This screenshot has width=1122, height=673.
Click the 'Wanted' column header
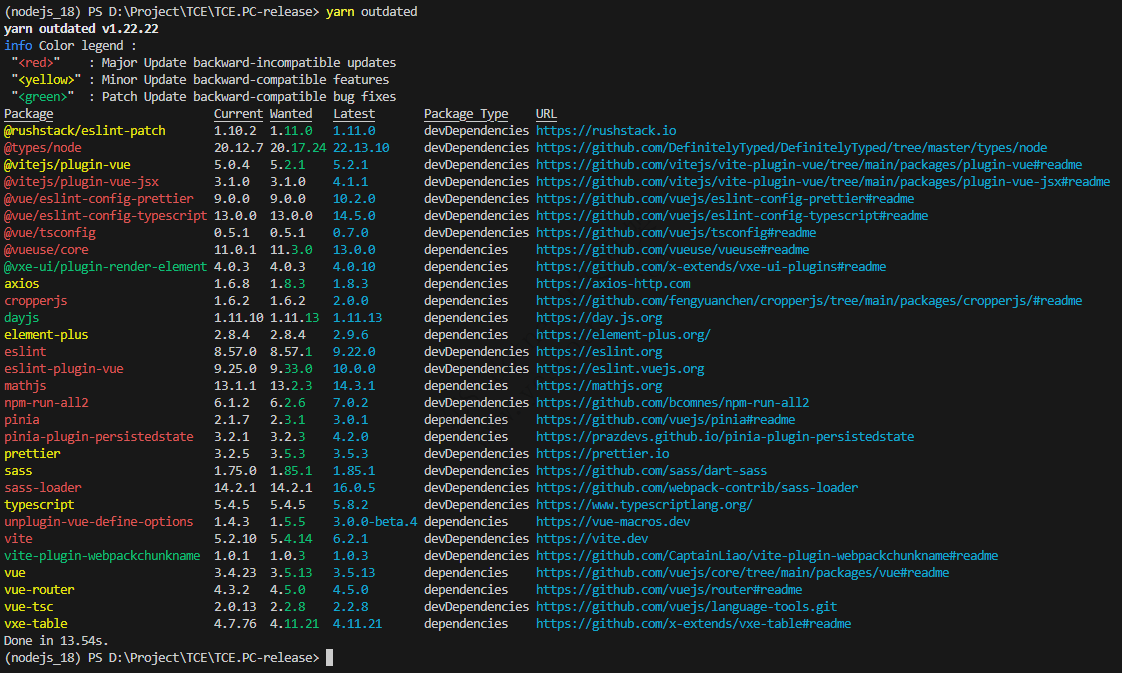(291, 114)
